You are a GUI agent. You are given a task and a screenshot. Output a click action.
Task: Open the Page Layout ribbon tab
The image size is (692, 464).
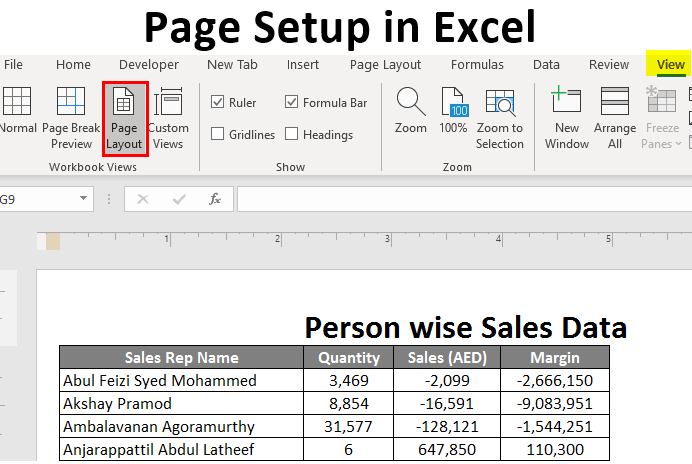385,65
